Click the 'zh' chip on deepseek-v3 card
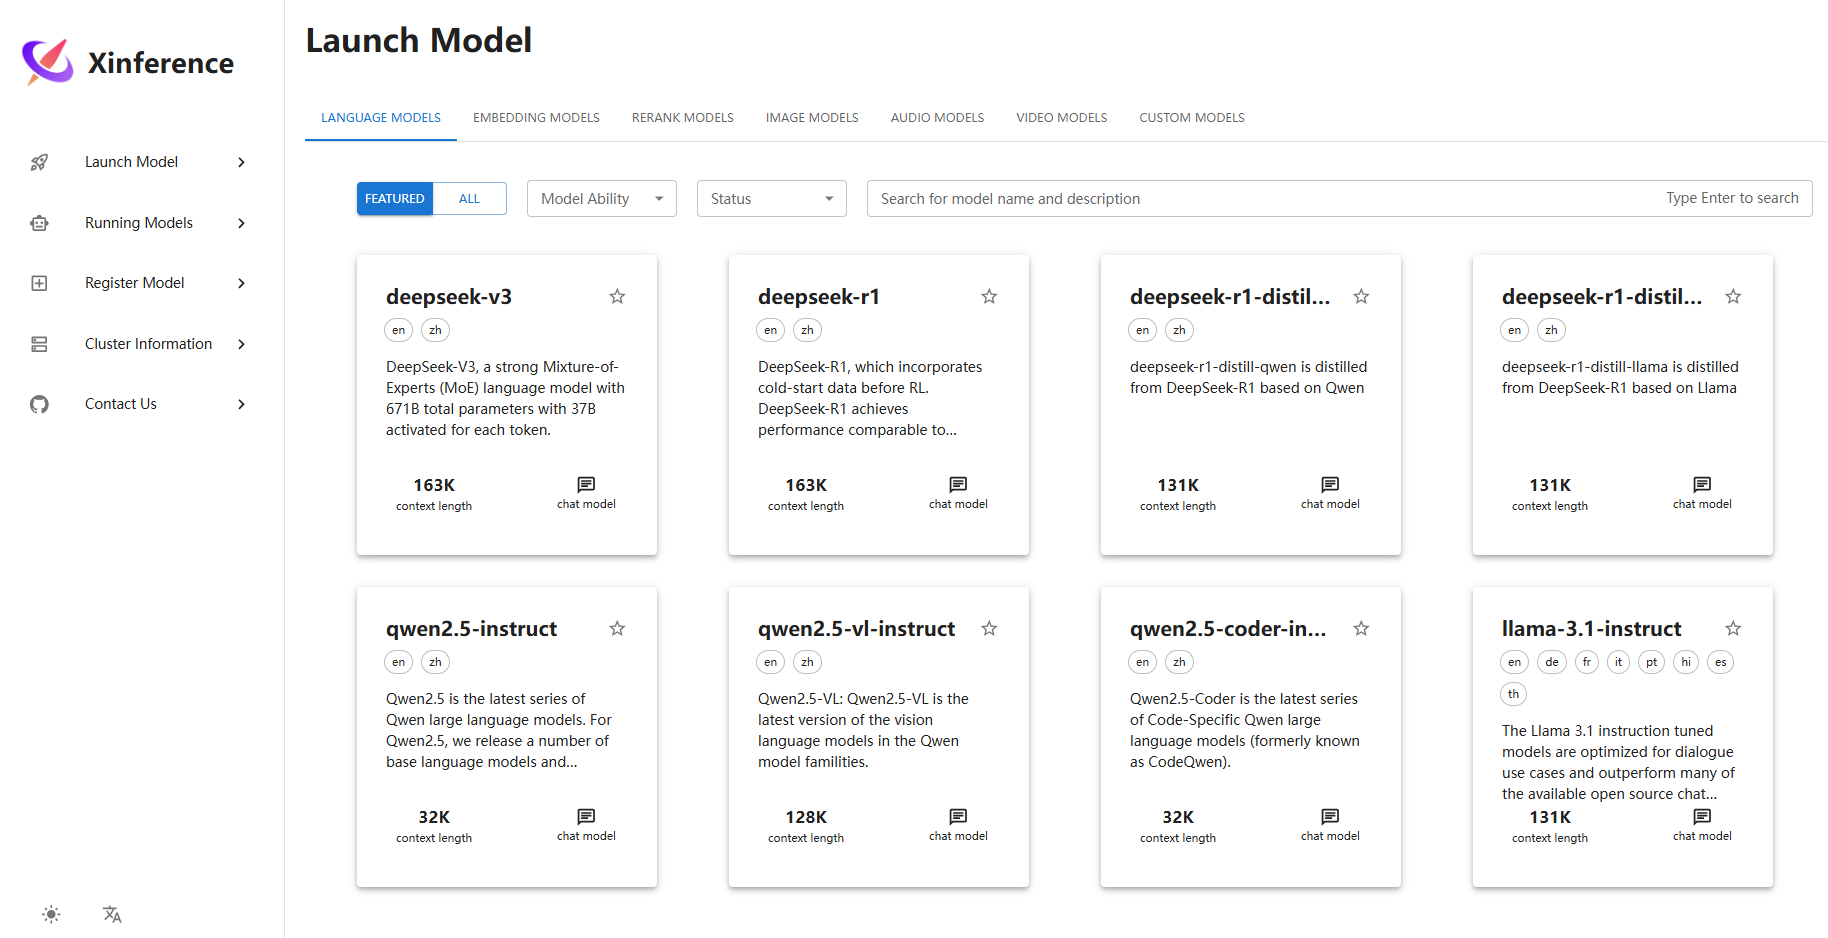 pyautogui.click(x=435, y=330)
